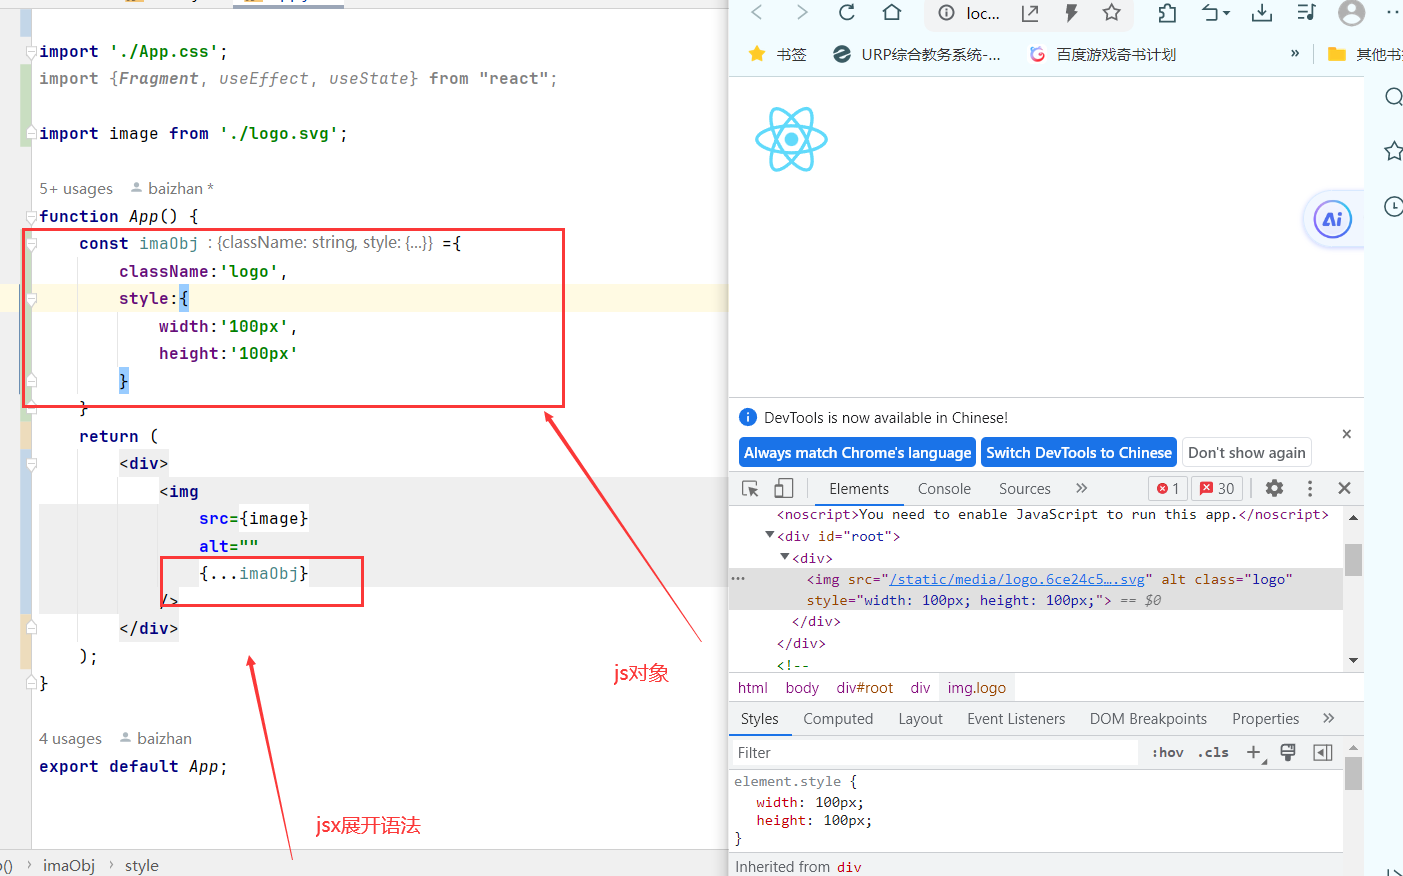
Task: Open the floating AI assistant button
Action: [x=1333, y=219]
